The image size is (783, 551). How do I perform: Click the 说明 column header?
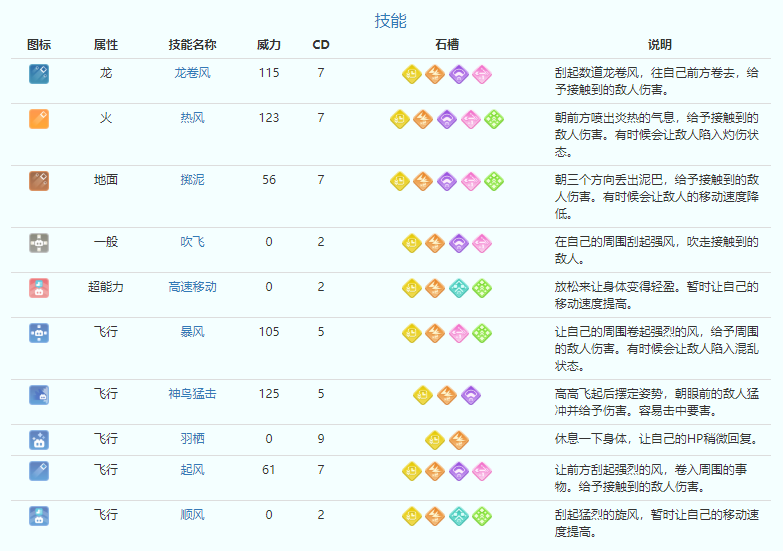[x=660, y=45]
